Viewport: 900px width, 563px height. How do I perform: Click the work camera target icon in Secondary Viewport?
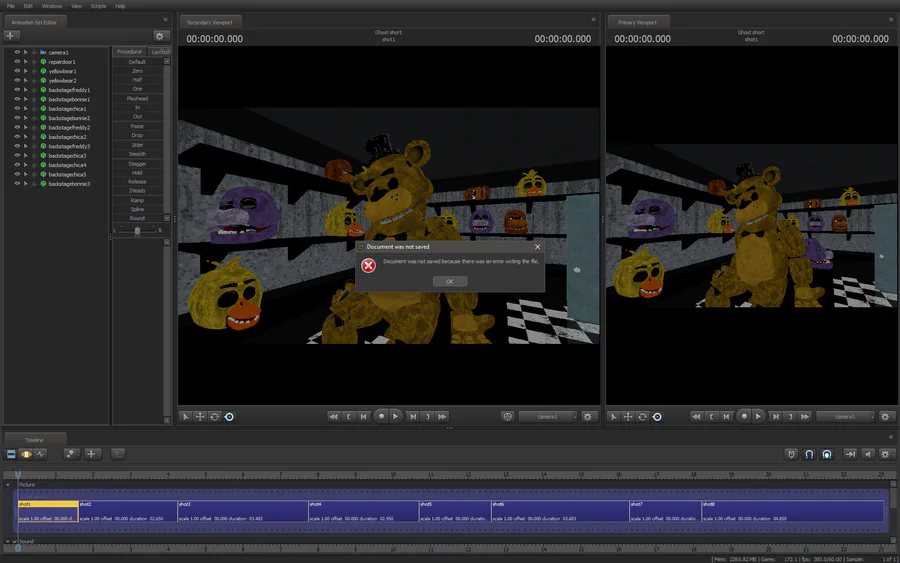[x=507, y=417]
